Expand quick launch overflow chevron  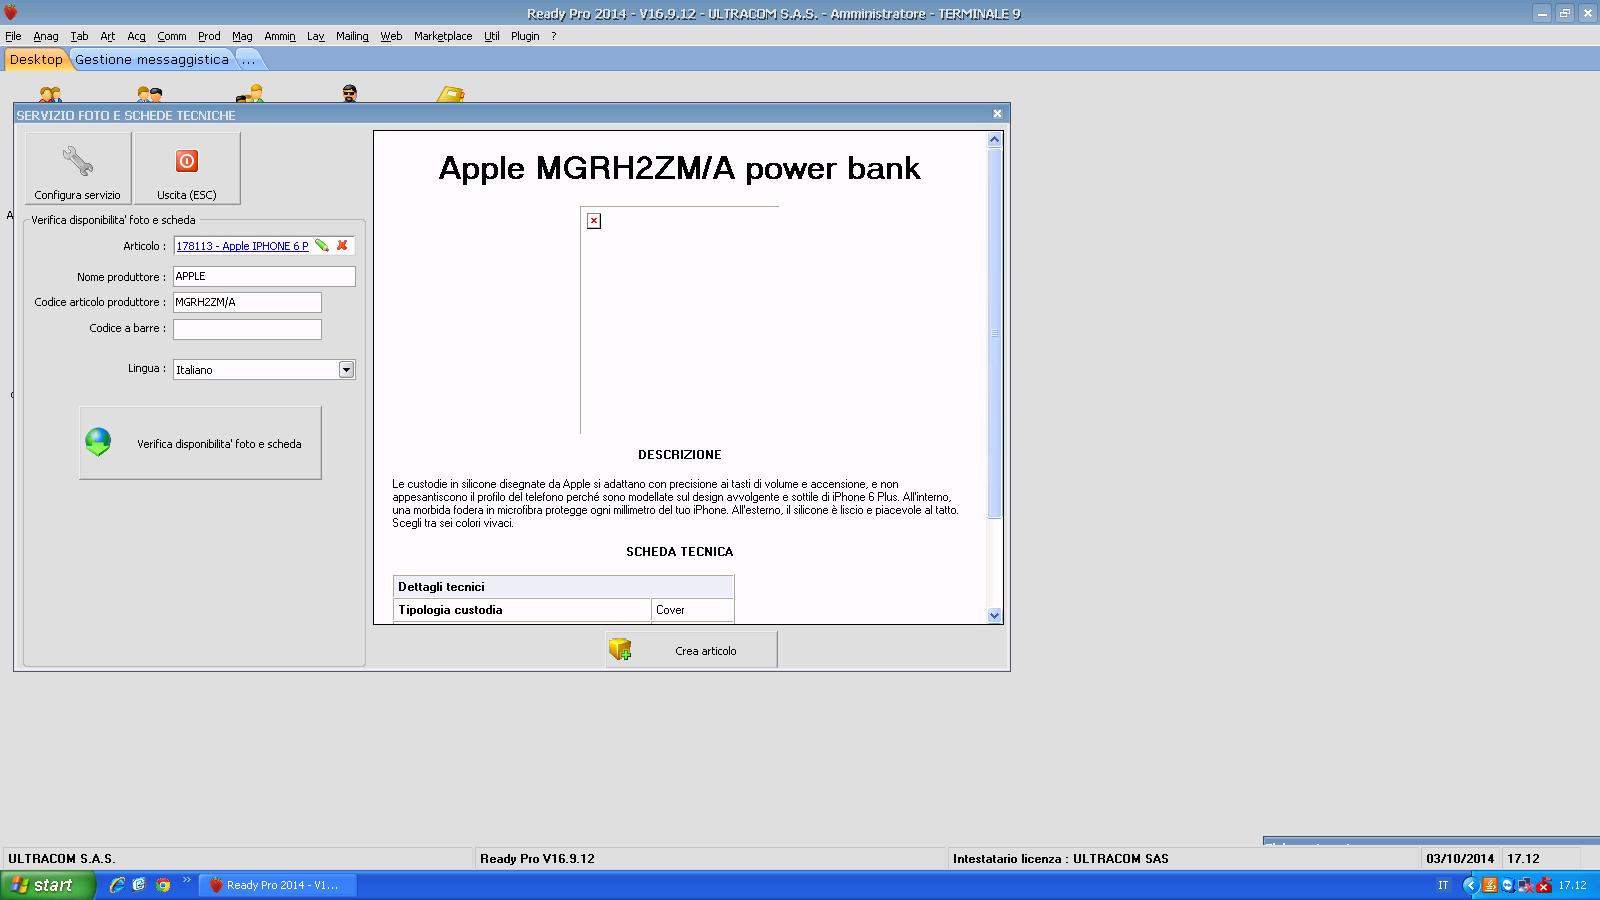tap(186, 881)
